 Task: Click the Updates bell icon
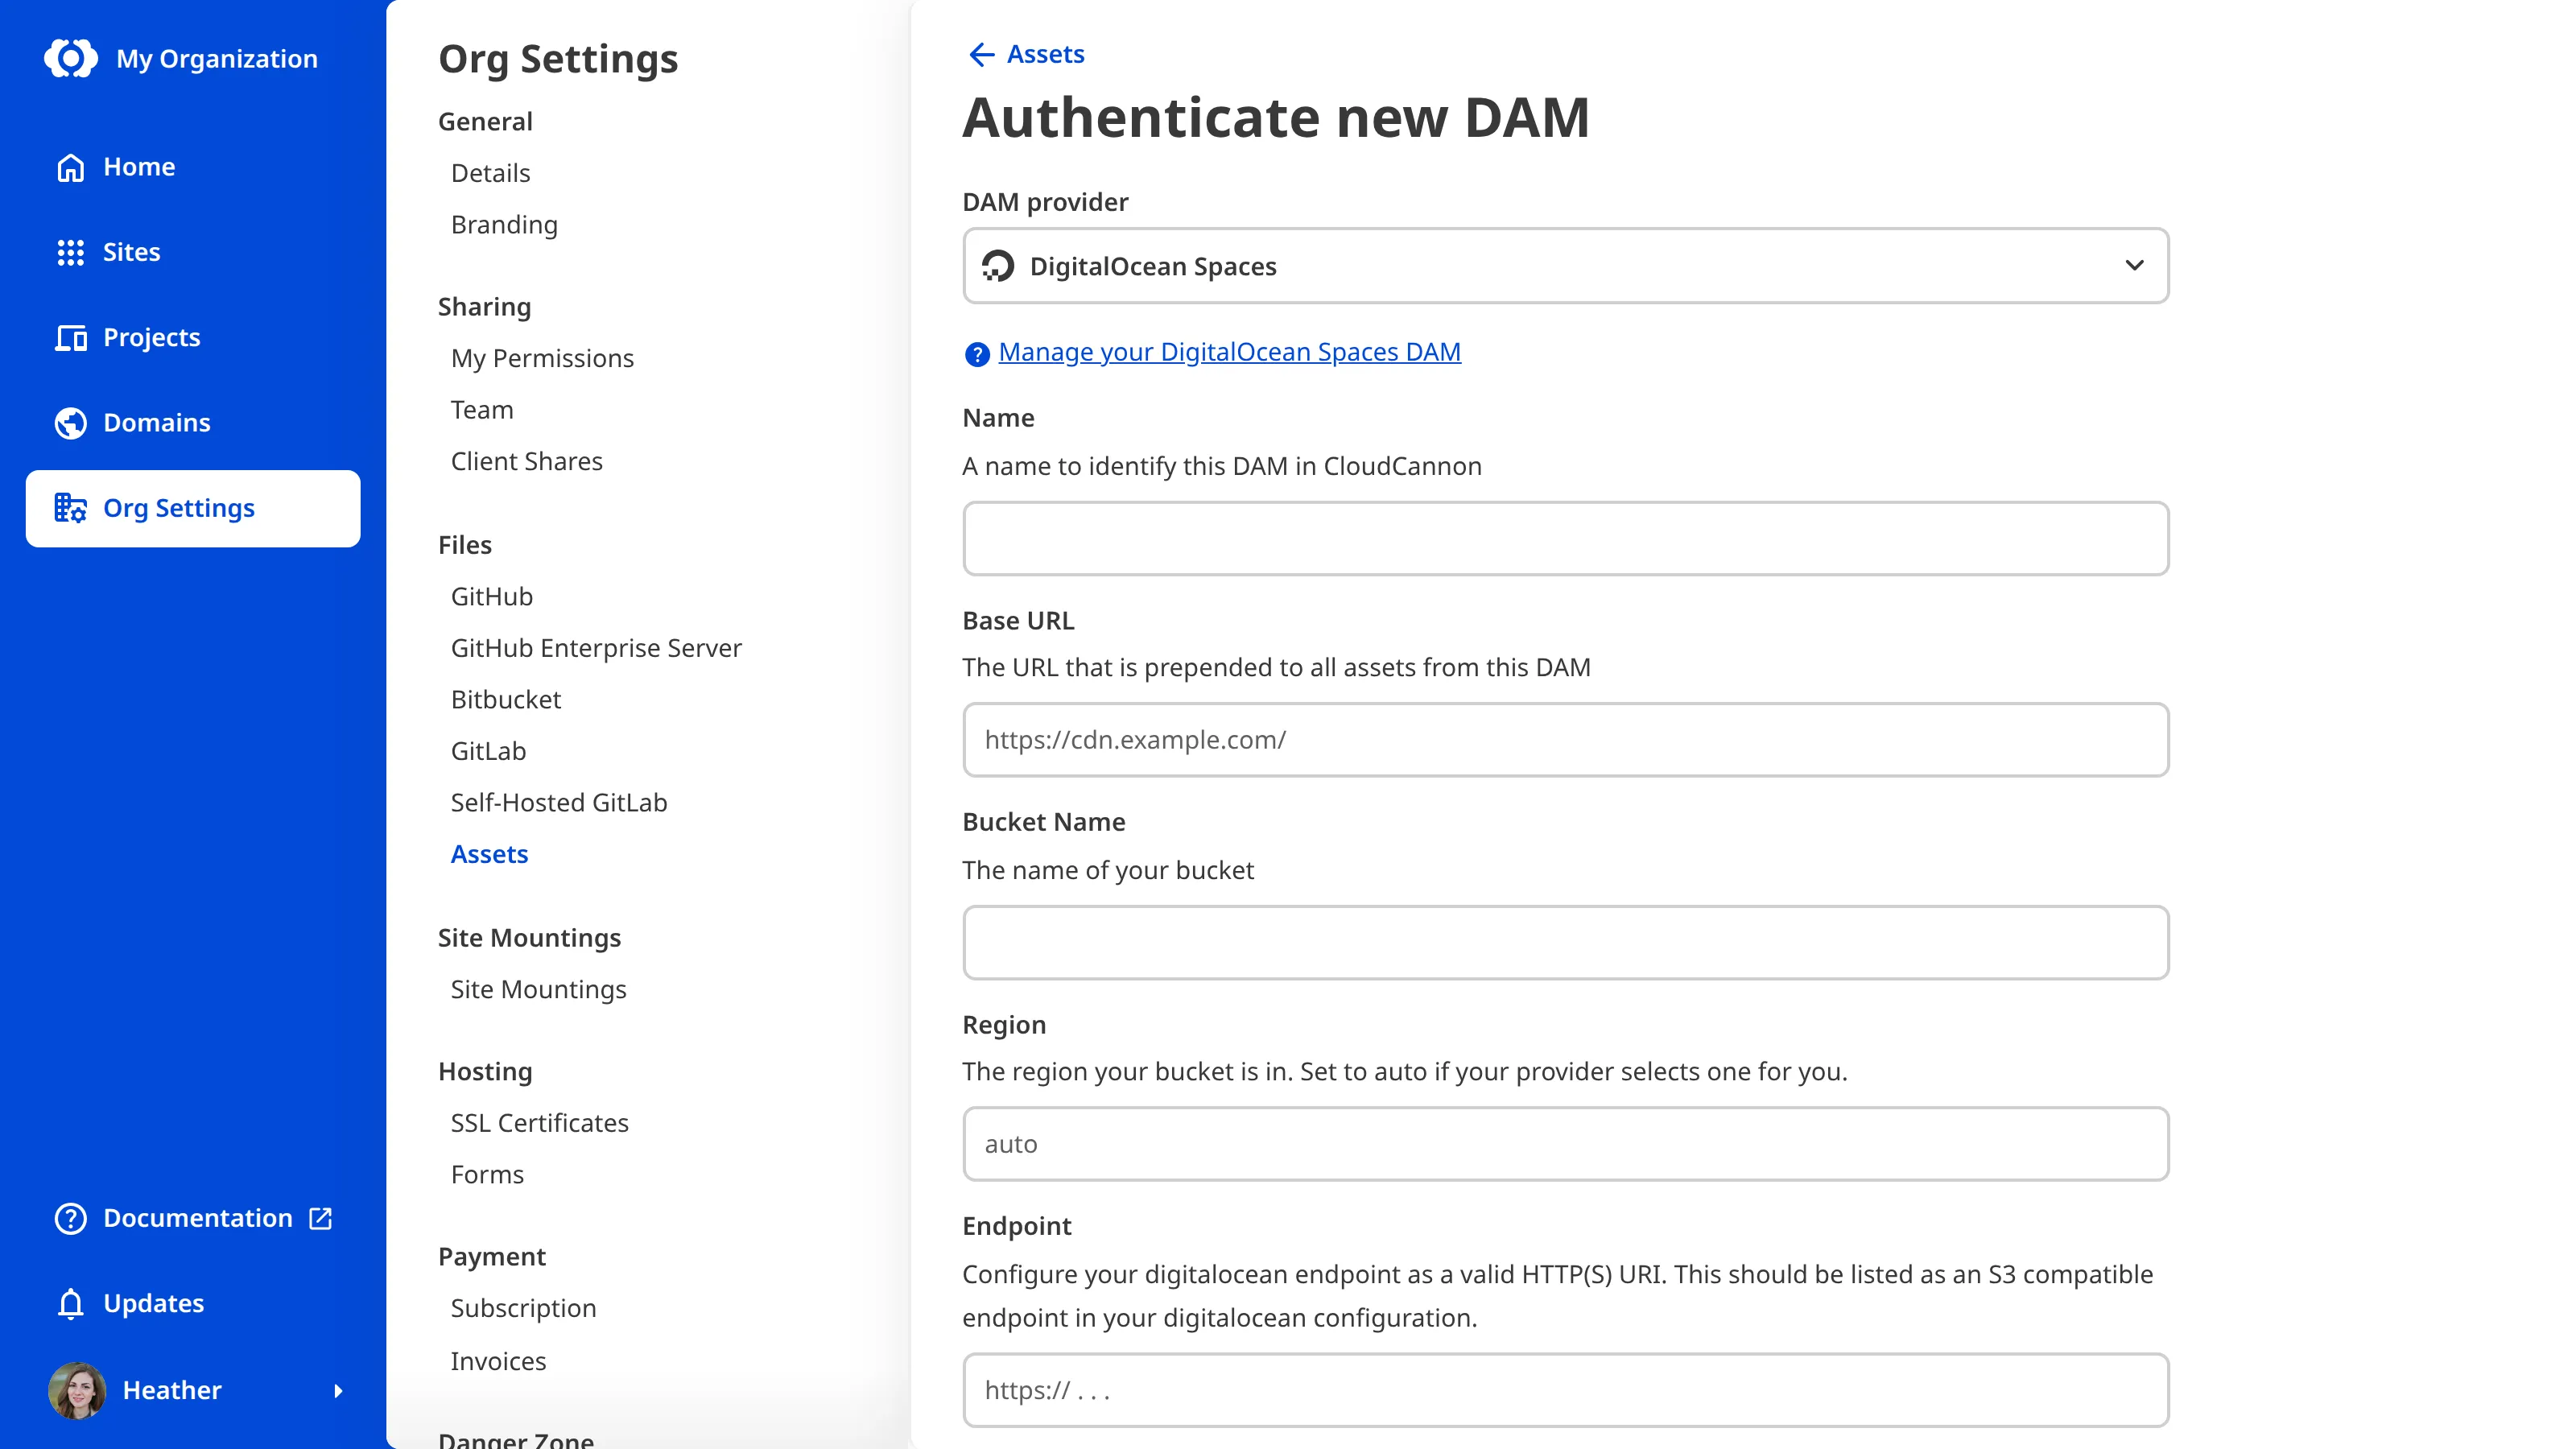pos(70,1303)
